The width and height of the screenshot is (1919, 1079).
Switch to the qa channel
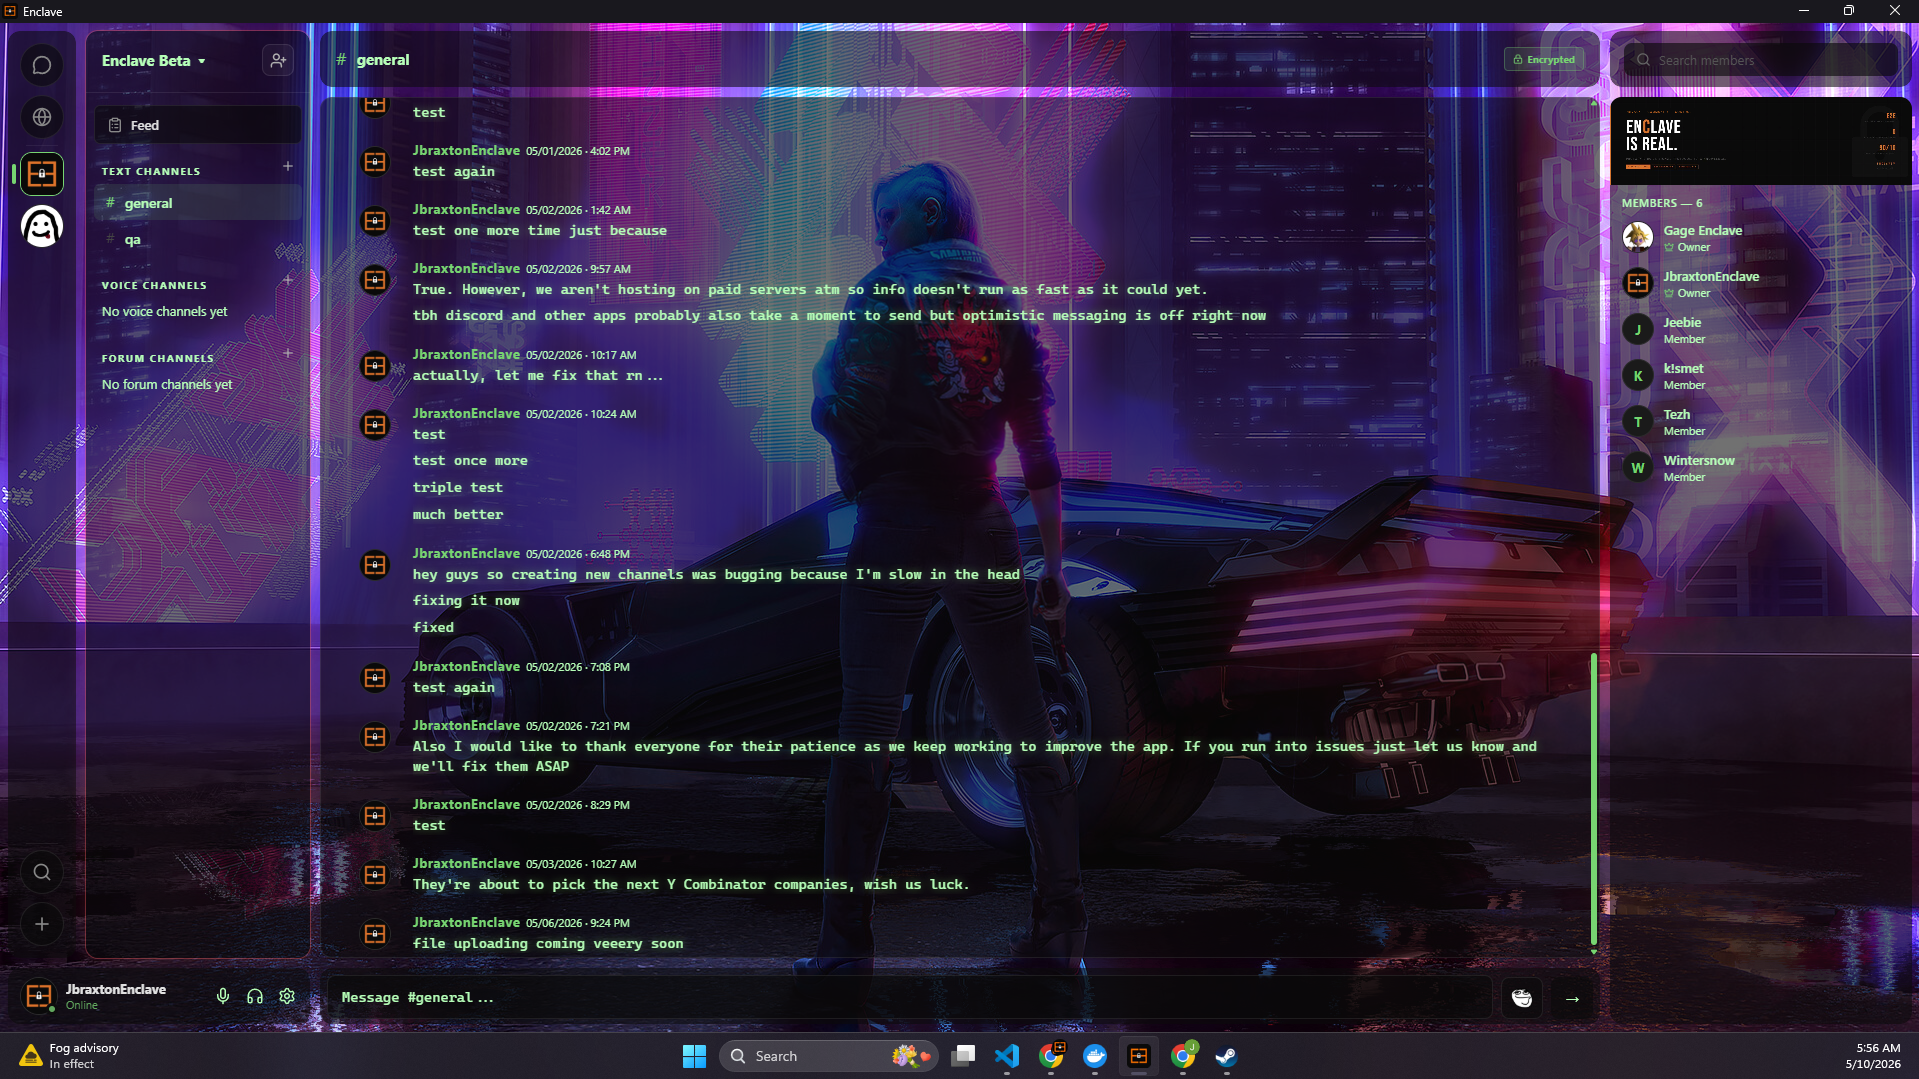198,240
